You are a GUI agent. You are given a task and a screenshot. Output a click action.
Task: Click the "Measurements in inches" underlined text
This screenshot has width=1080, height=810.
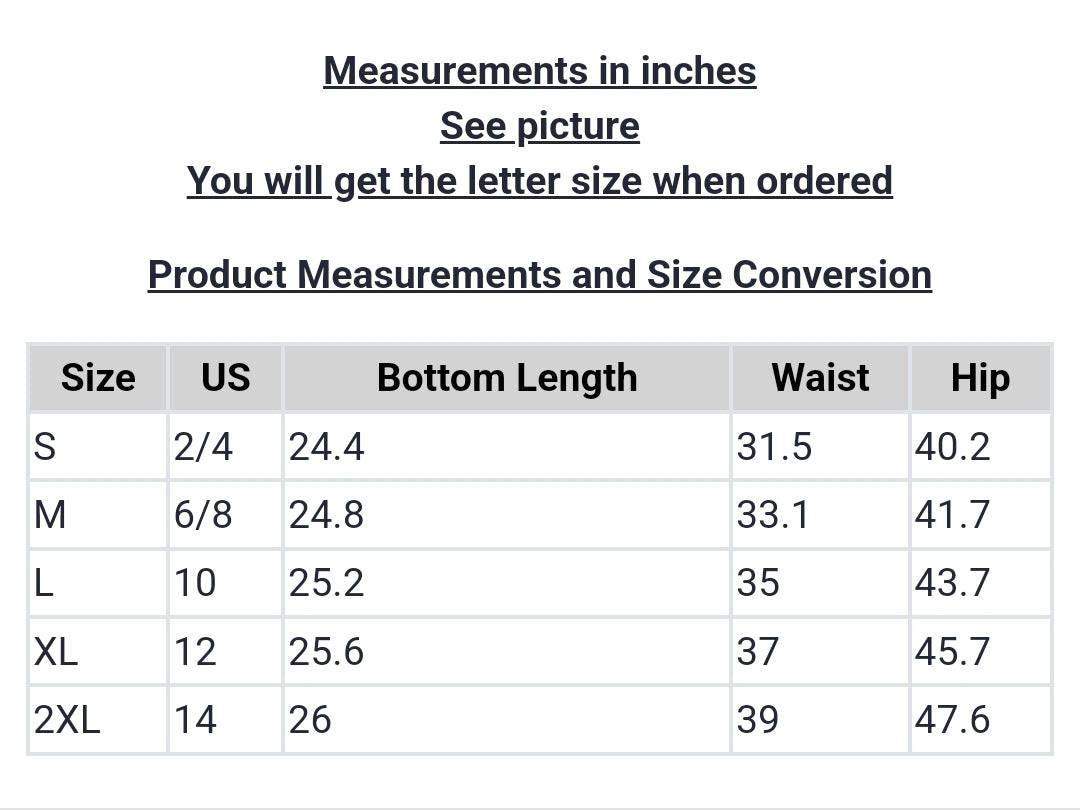pyautogui.click(x=540, y=71)
